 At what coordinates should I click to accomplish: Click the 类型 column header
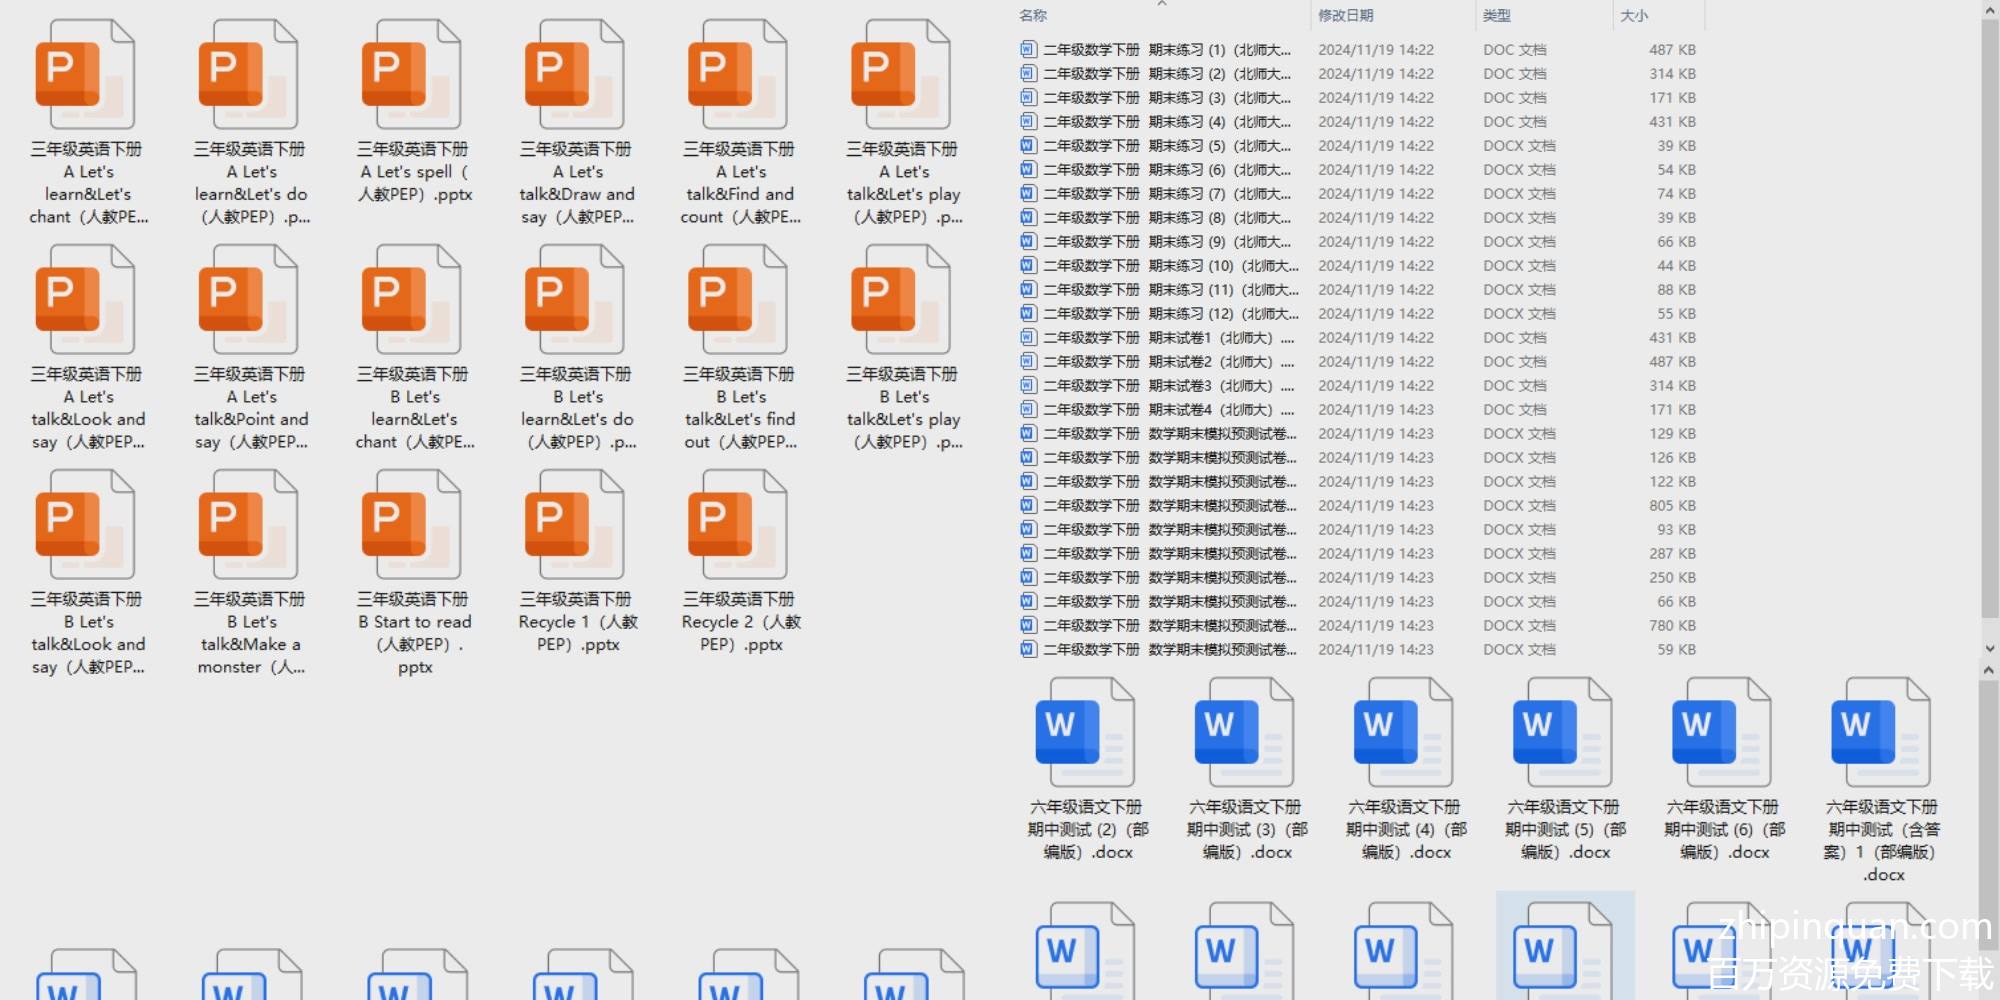click(x=1497, y=16)
